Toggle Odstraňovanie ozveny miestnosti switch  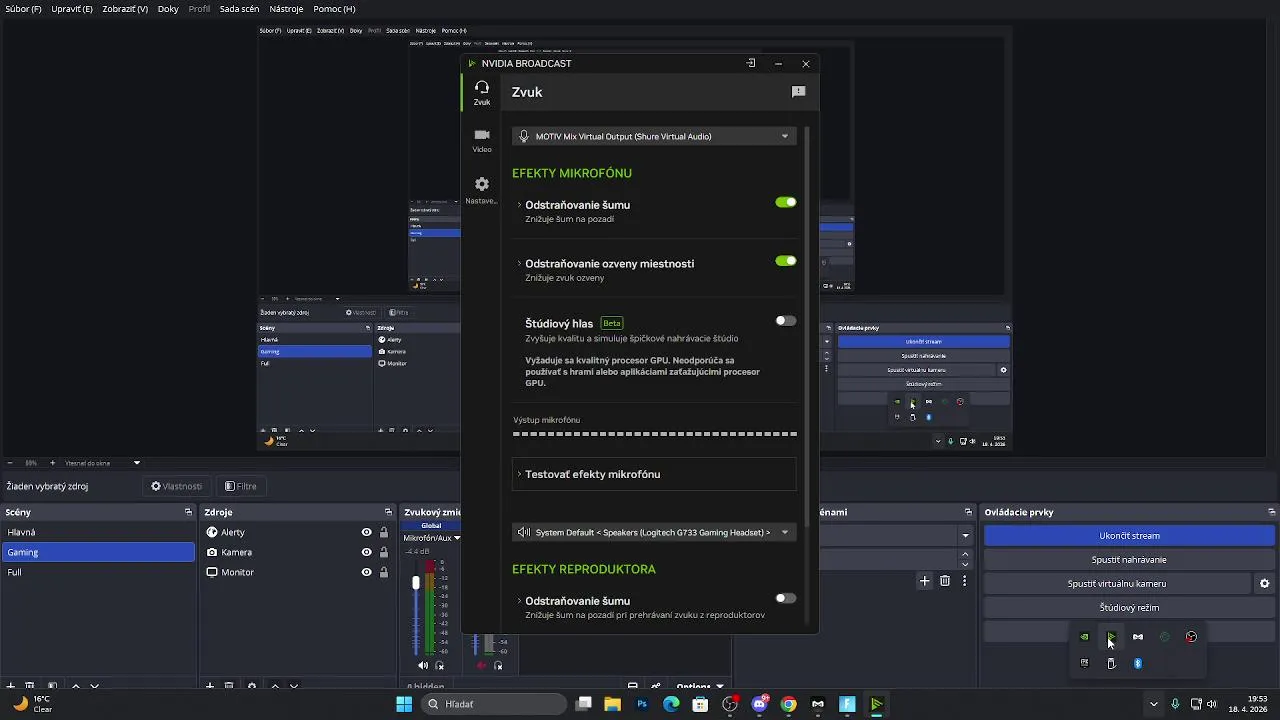pyautogui.click(x=786, y=261)
